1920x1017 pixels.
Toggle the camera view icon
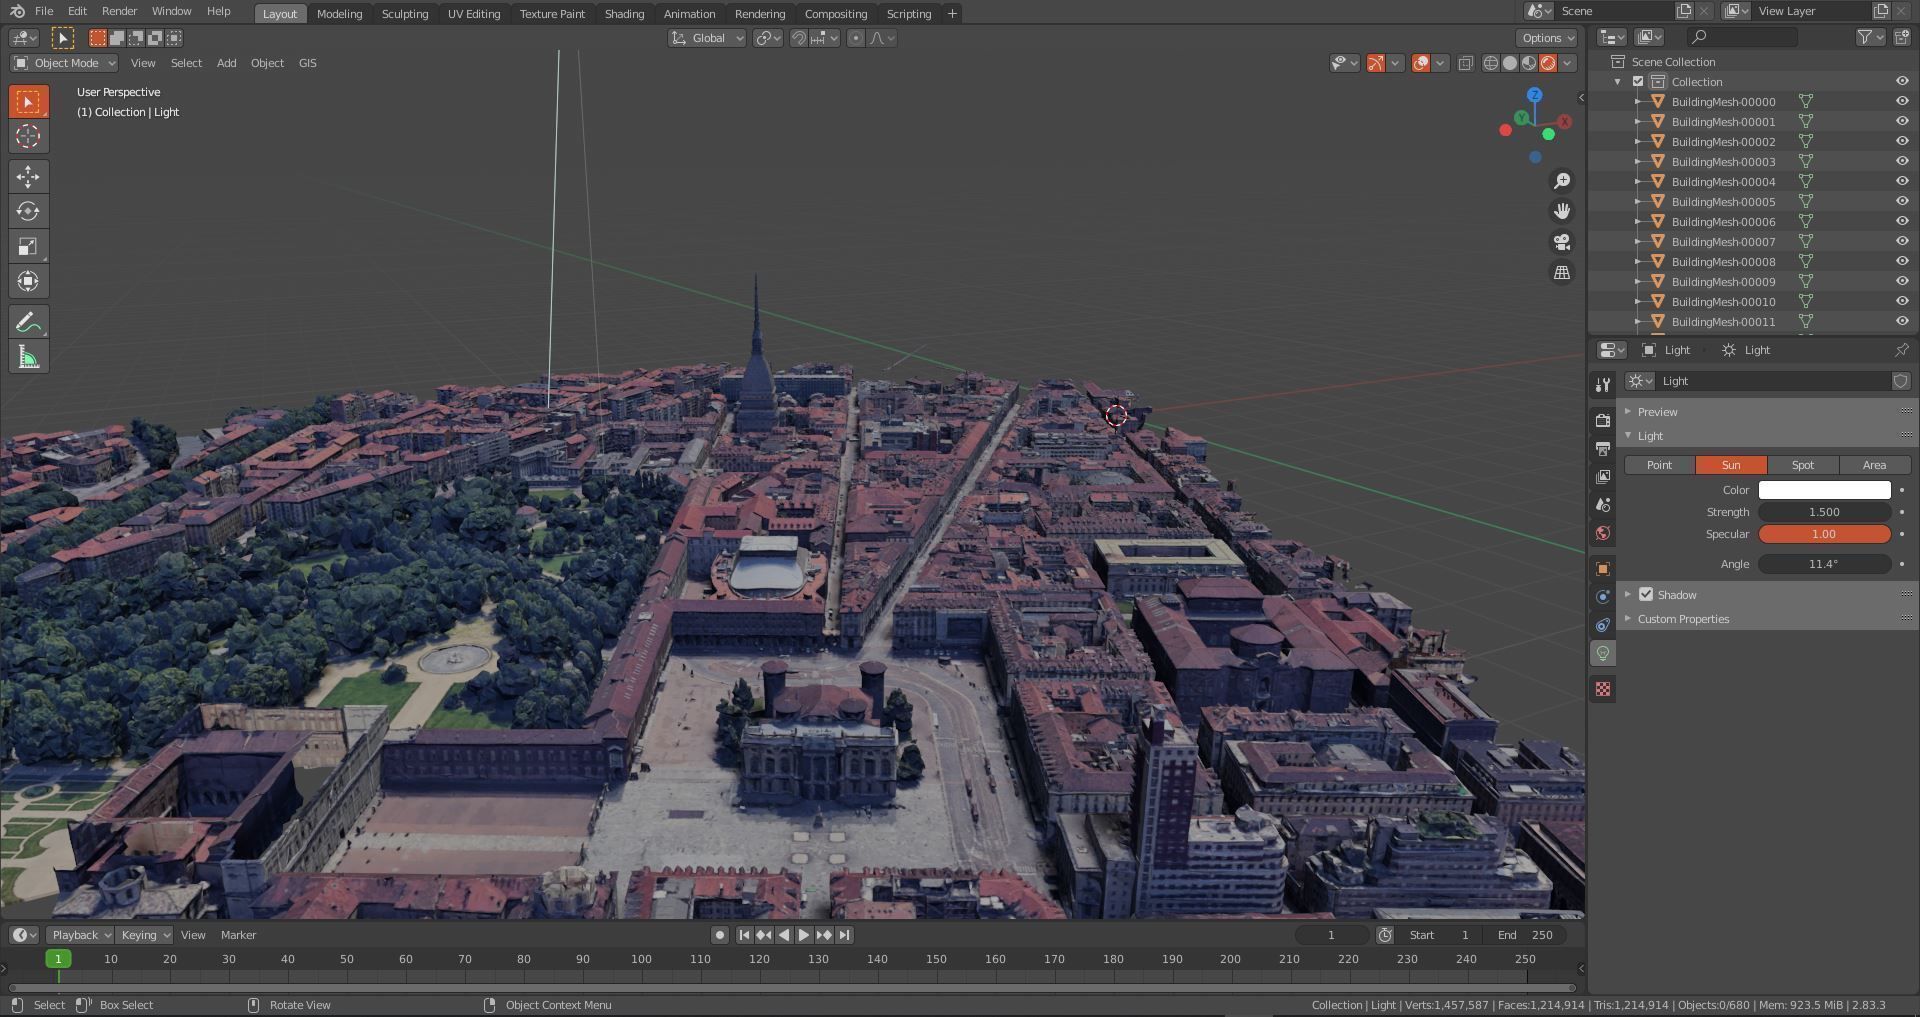tap(1561, 242)
